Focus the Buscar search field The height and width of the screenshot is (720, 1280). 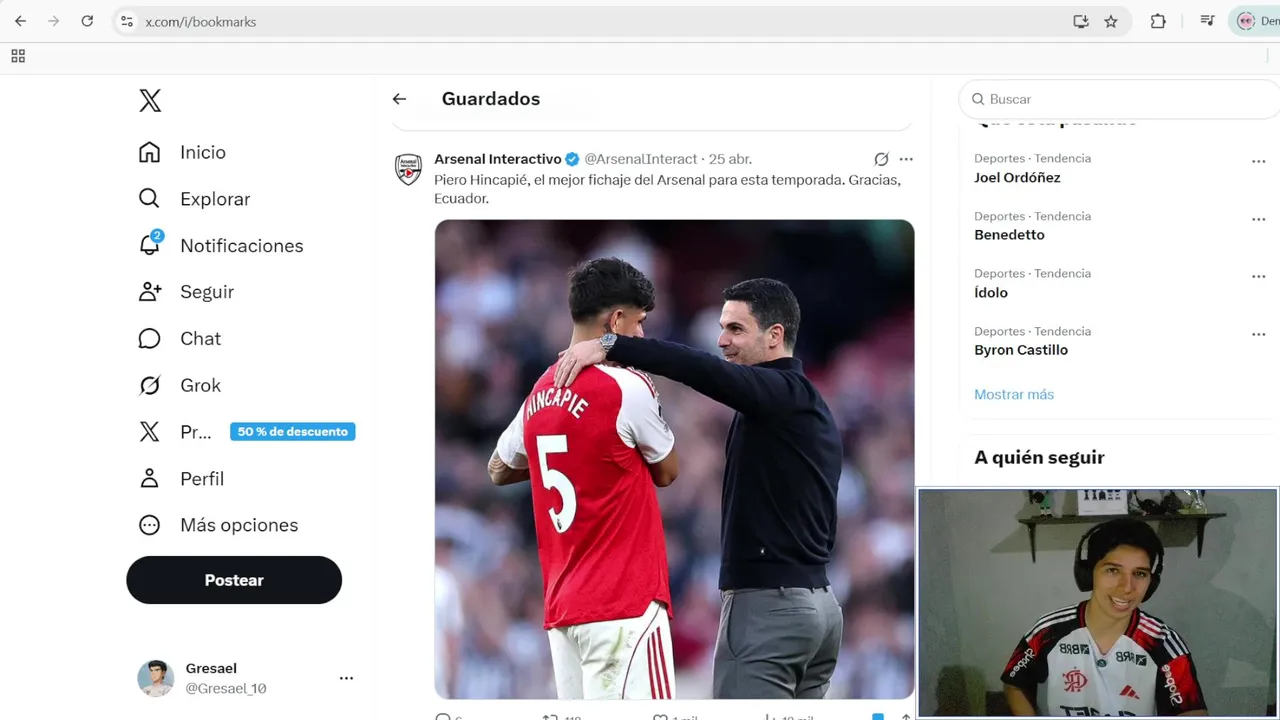pos(1120,99)
